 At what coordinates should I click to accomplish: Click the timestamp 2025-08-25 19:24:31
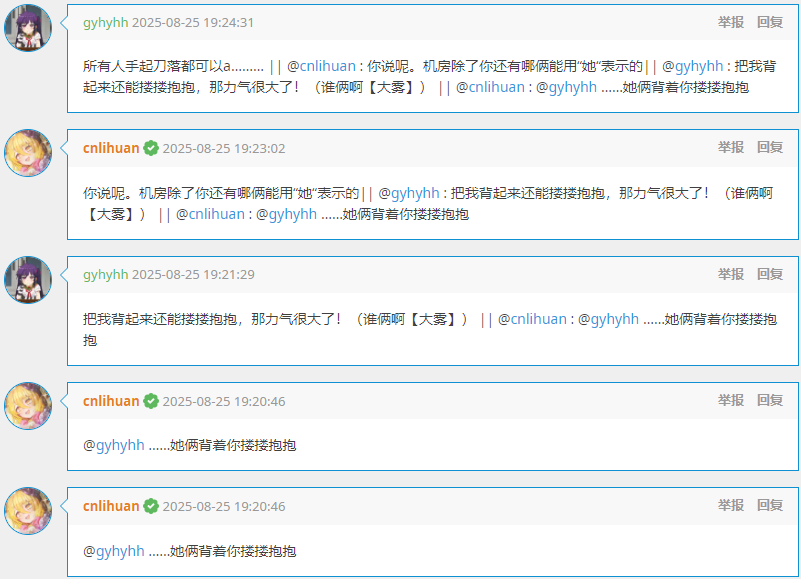[x=193, y=23]
